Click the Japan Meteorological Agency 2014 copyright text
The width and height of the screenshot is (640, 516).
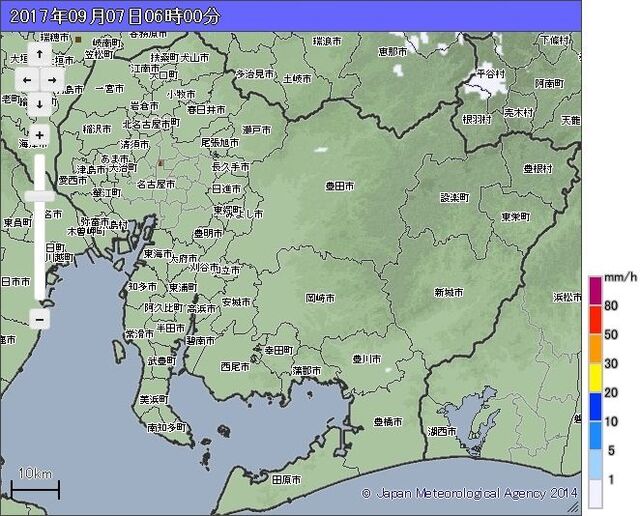click(x=470, y=493)
